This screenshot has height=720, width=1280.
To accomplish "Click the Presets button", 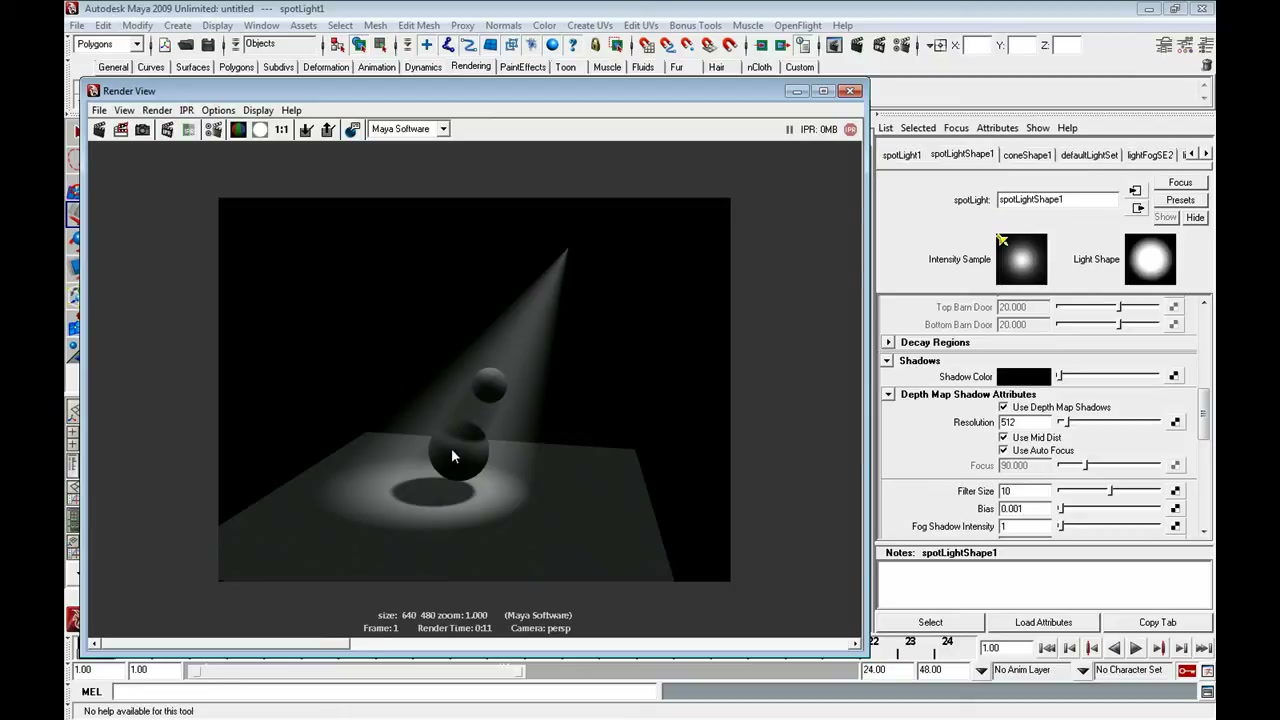I will click(x=1180, y=200).
